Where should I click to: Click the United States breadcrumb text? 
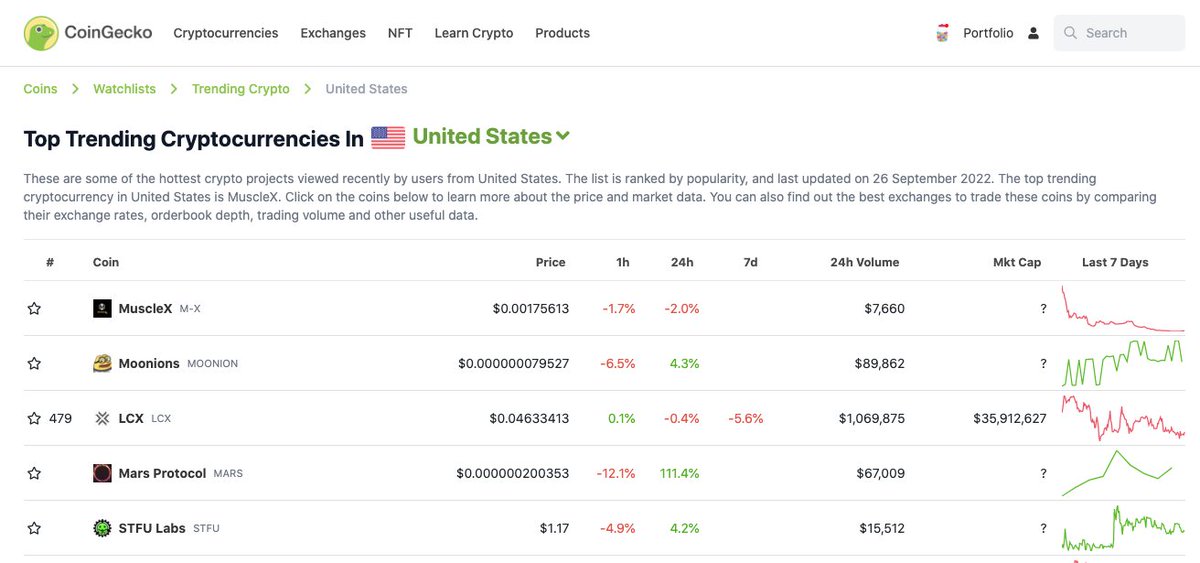click(366, 89)
